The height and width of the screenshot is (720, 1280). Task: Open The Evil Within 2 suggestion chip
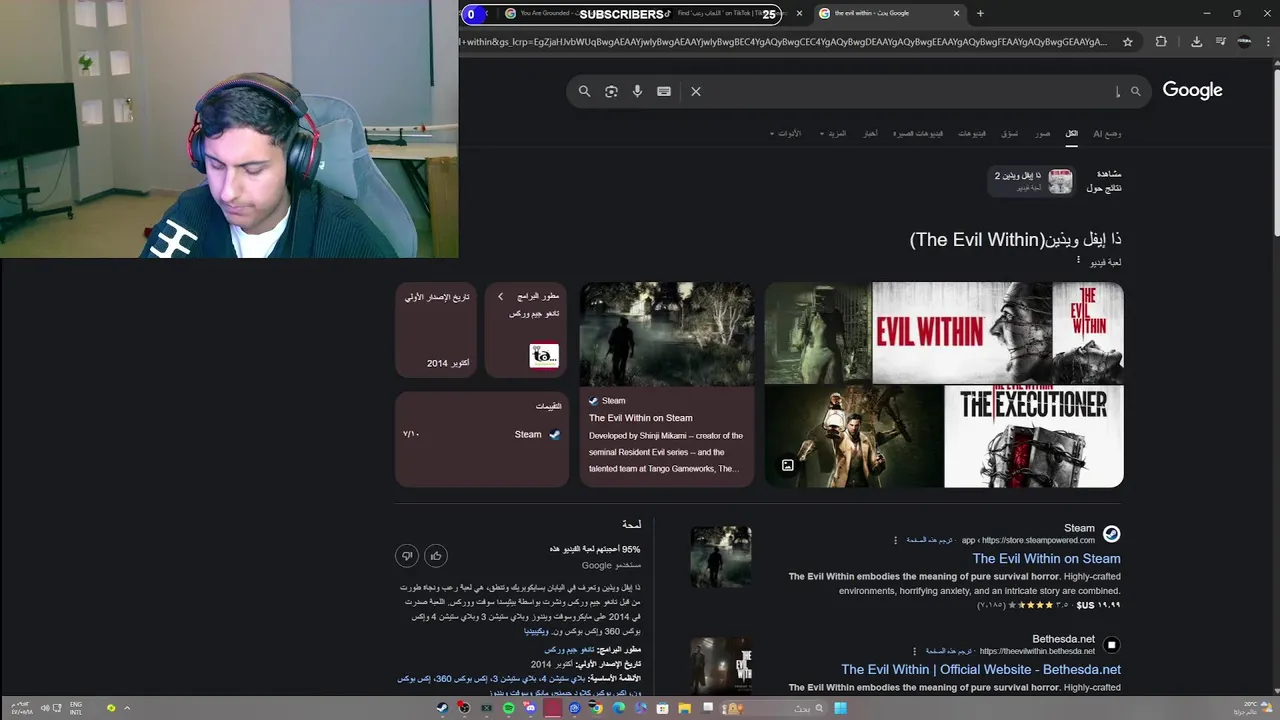tap(1033, 181)
